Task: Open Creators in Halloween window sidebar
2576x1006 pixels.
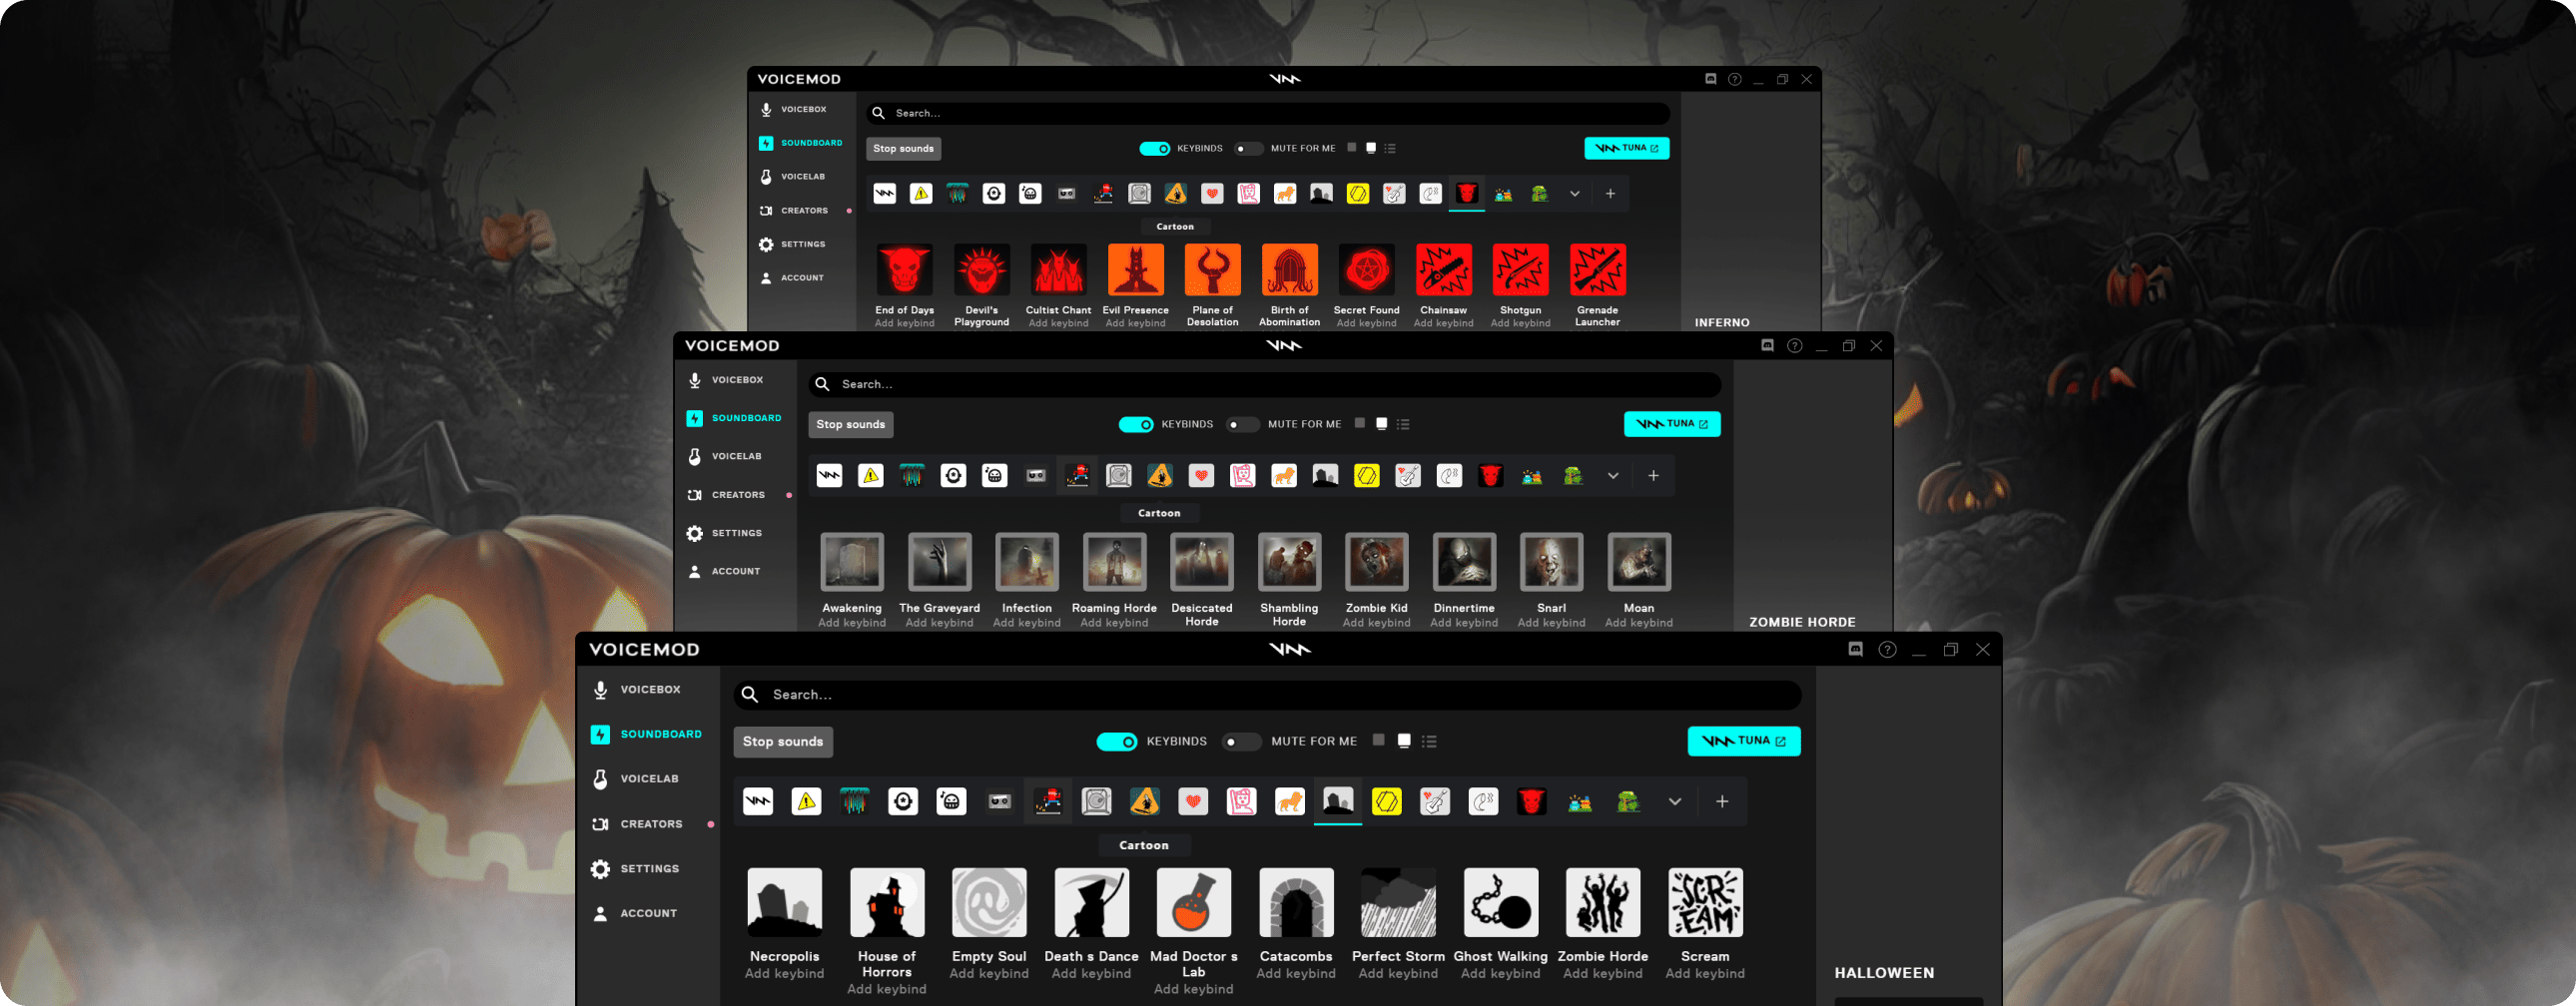Action: 639,824
